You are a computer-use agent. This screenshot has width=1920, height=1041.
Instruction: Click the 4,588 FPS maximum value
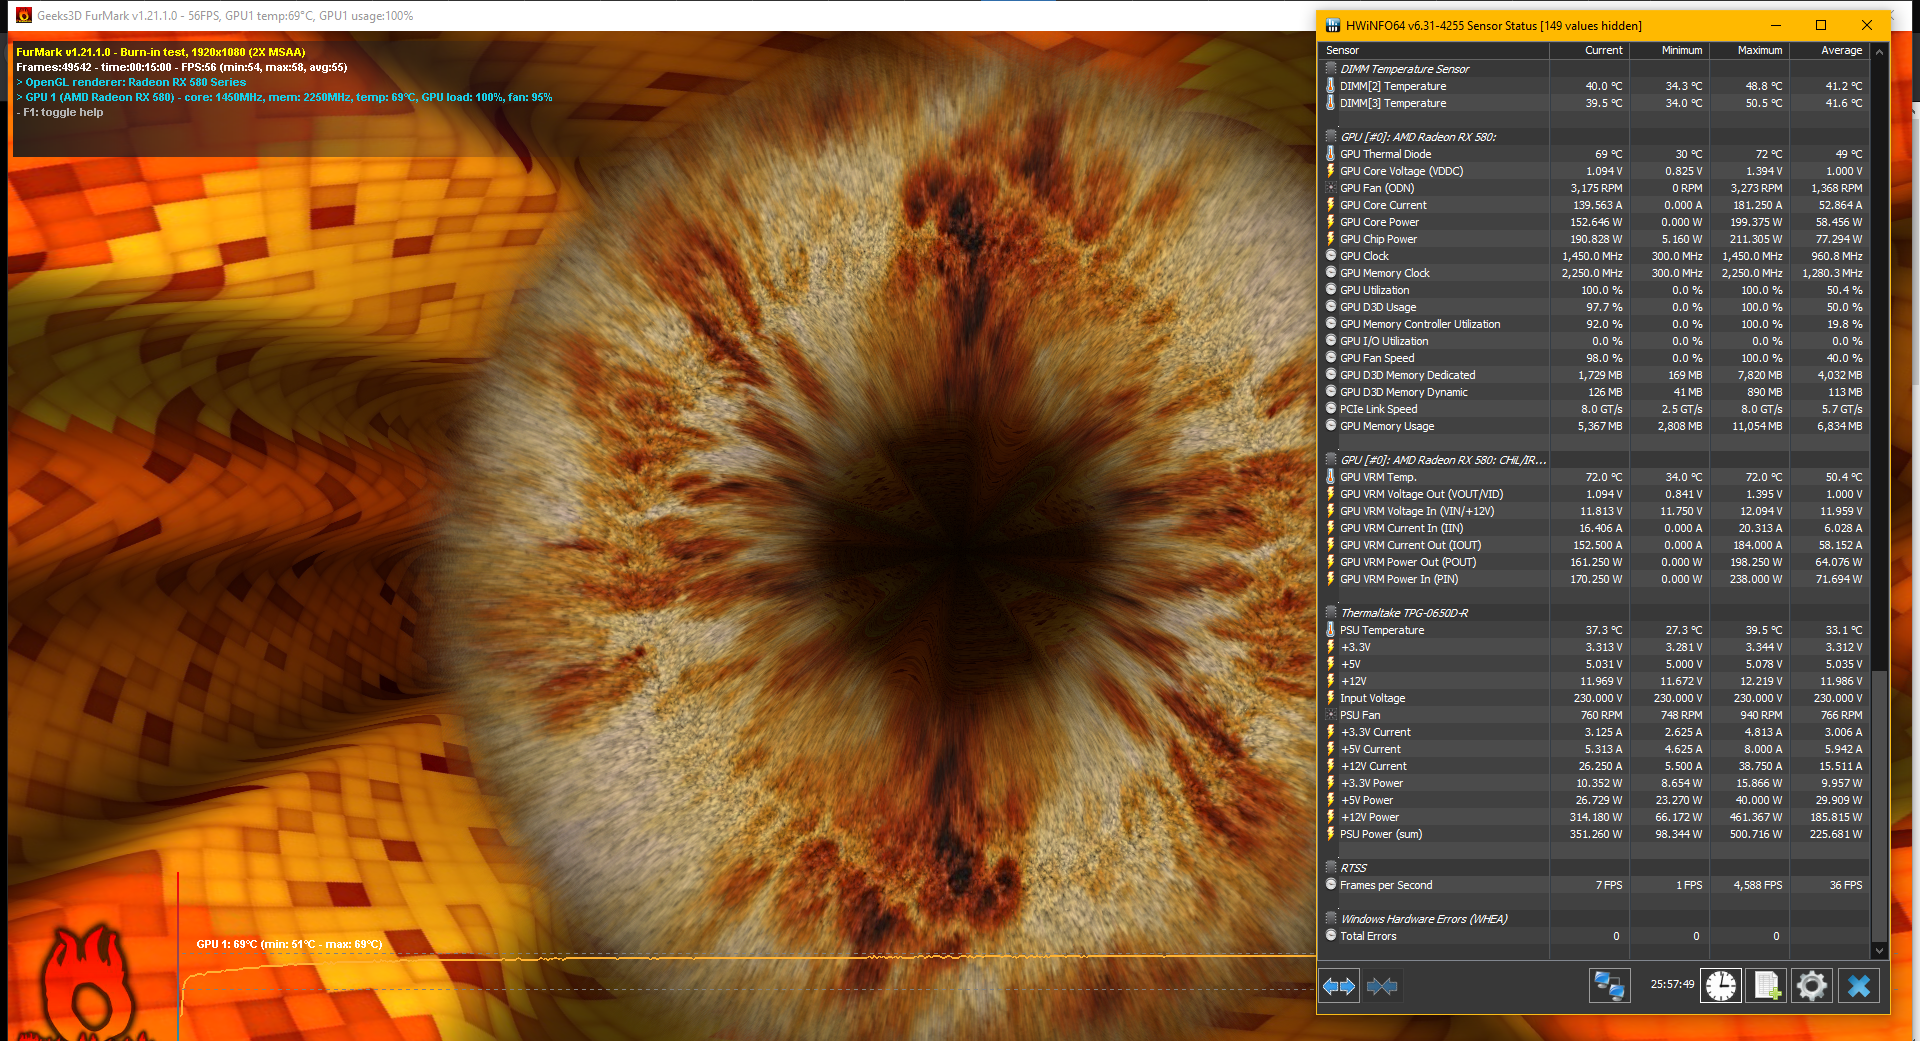[1758, 885]
